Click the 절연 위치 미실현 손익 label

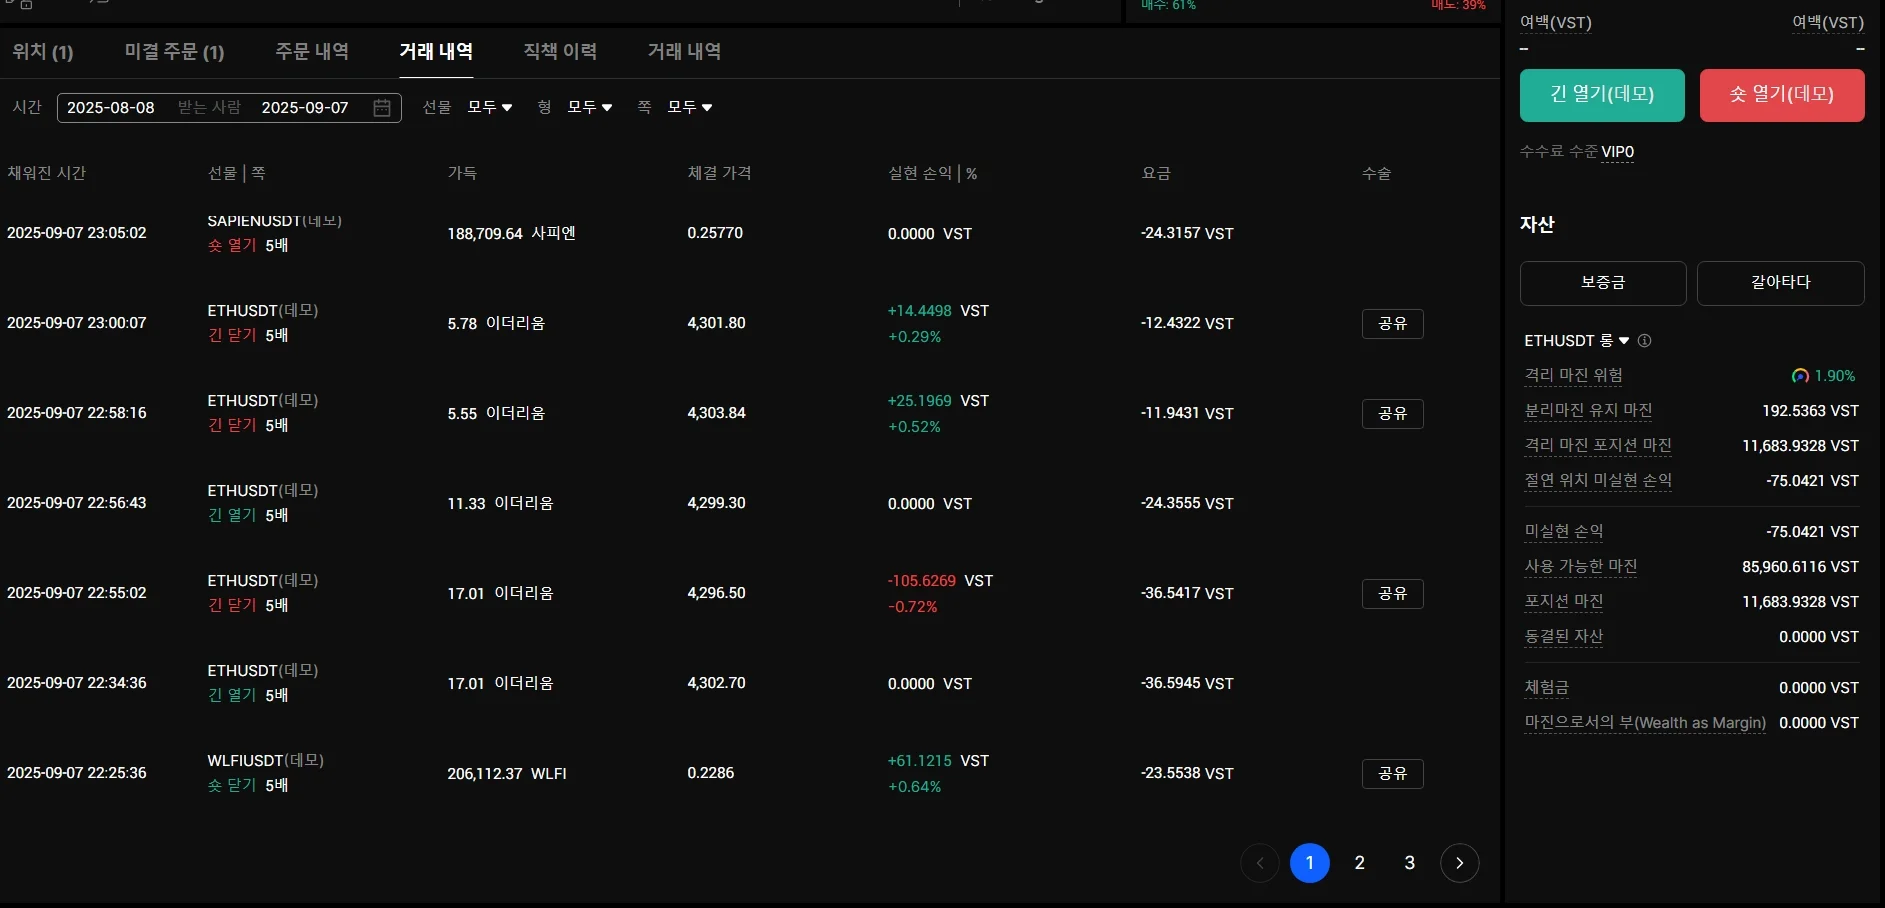(x=1598, y=481)
